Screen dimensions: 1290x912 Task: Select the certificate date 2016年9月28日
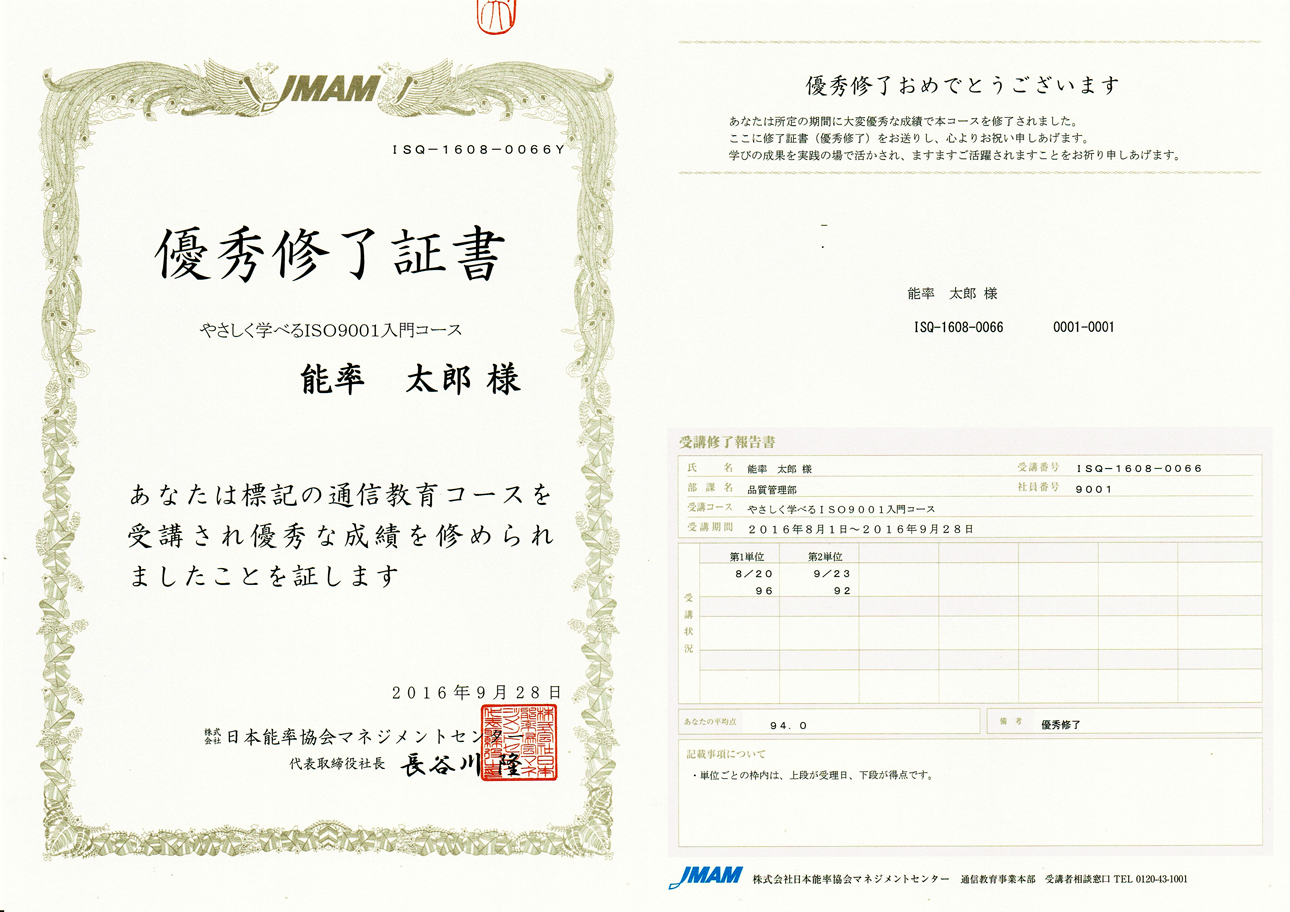coord(477,692)
